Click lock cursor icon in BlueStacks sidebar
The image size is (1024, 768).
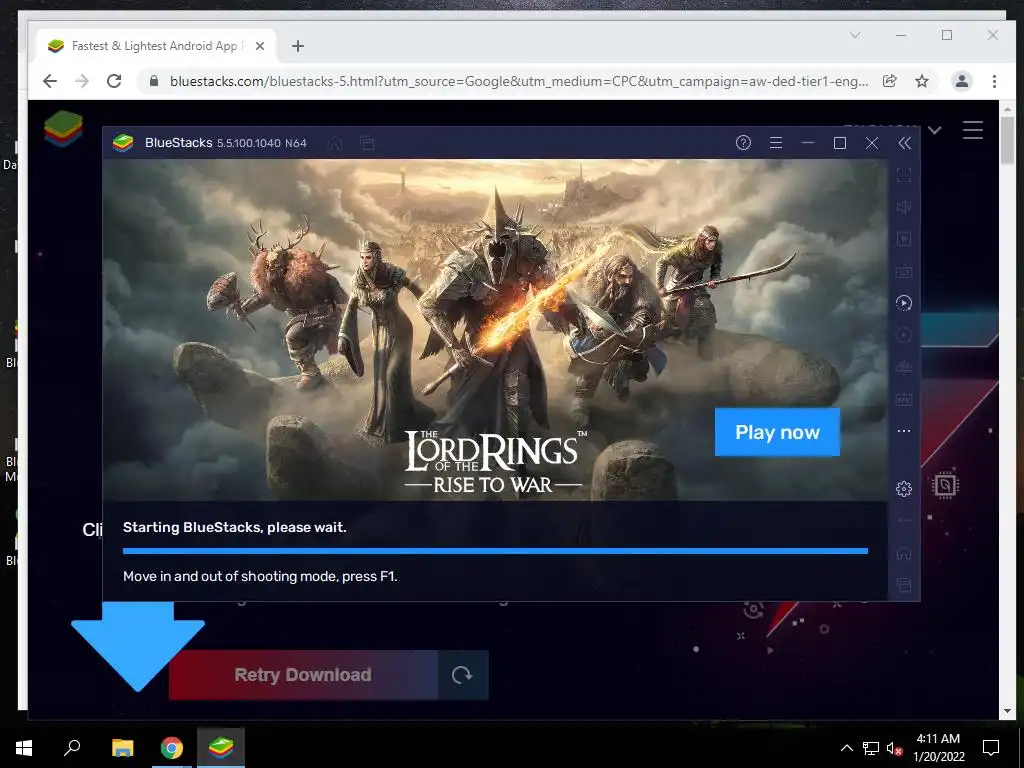904,239
